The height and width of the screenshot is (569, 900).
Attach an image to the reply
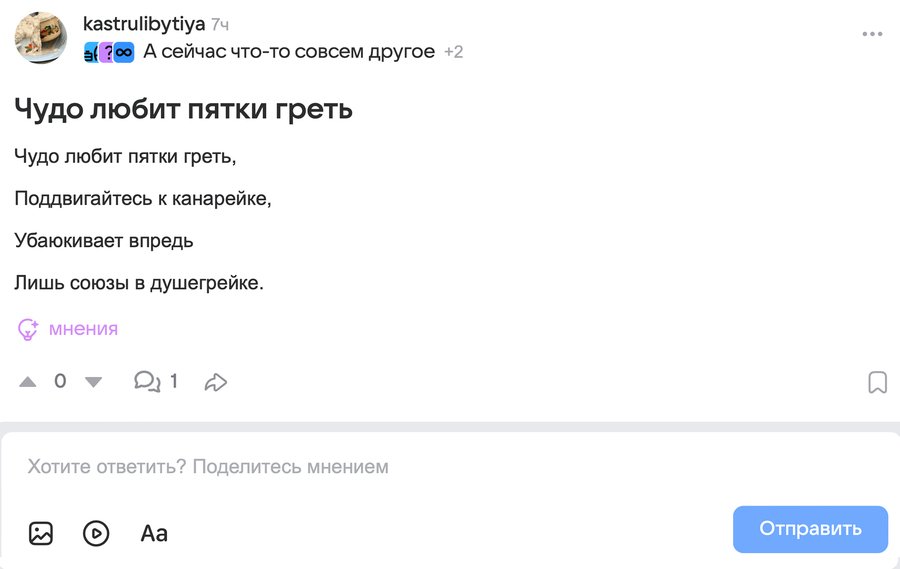click(41, 533)
